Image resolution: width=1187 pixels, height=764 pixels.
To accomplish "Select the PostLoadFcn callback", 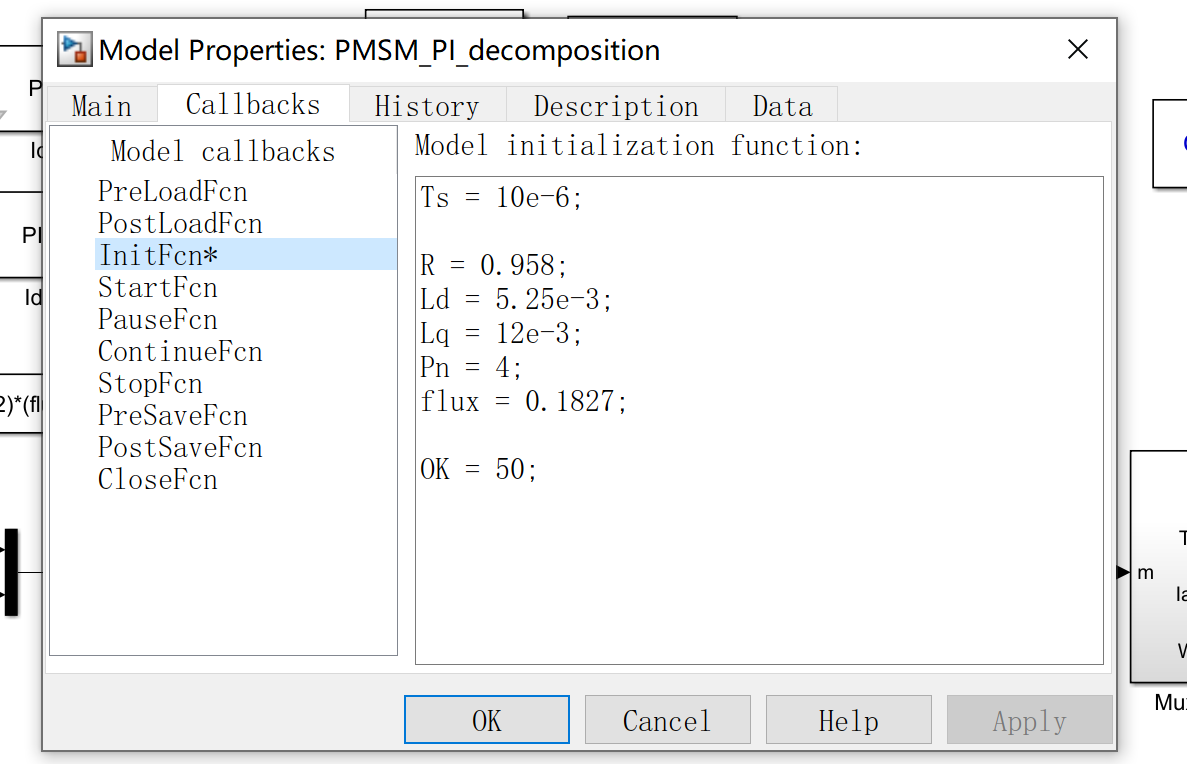I will (x=180, y=223).
